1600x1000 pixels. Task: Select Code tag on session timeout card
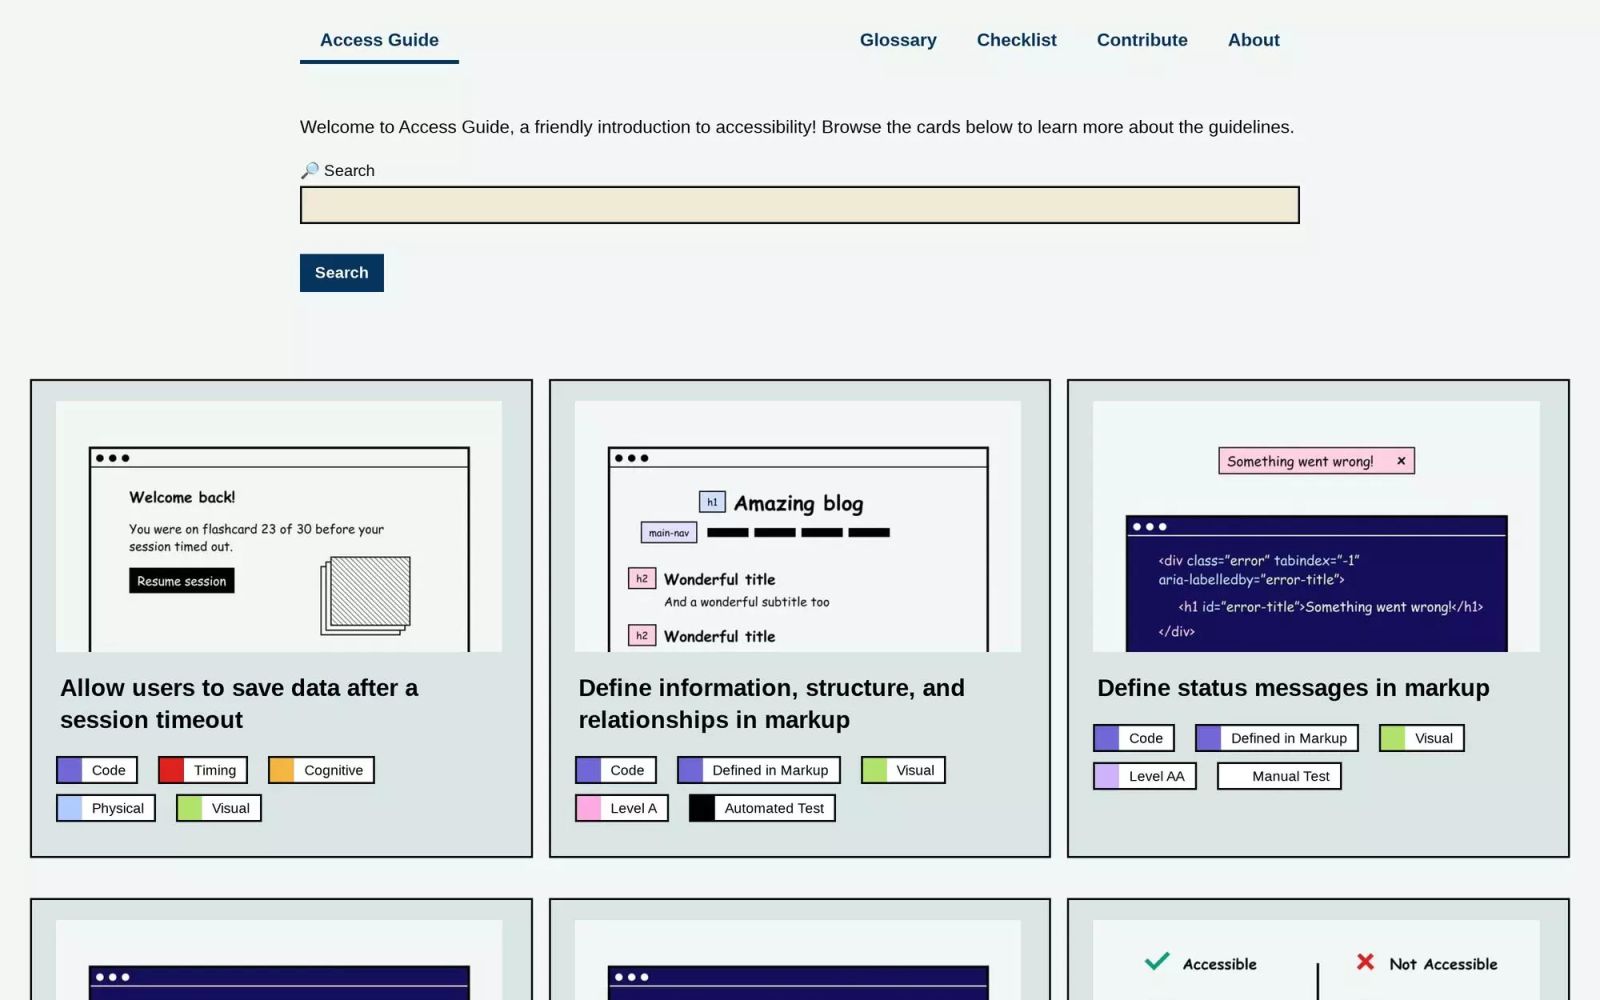click(x=97, y=770)
